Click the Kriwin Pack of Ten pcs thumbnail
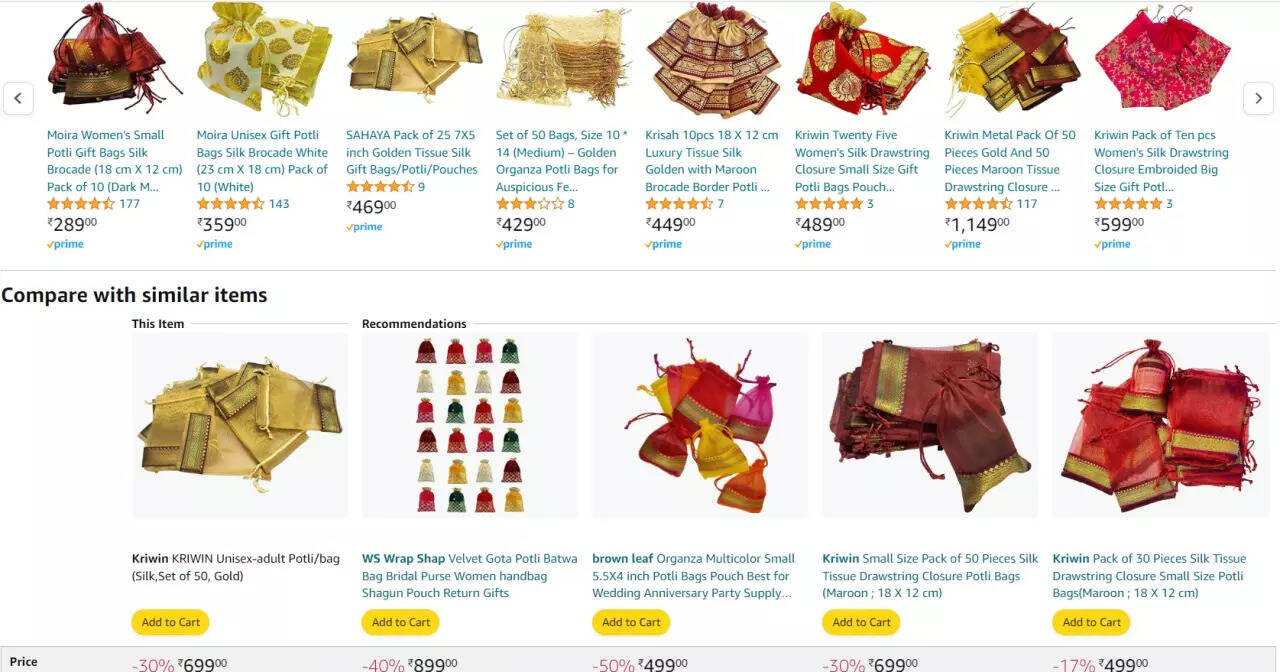Screen dimensions: 1280x672 tap(1162, 60)
